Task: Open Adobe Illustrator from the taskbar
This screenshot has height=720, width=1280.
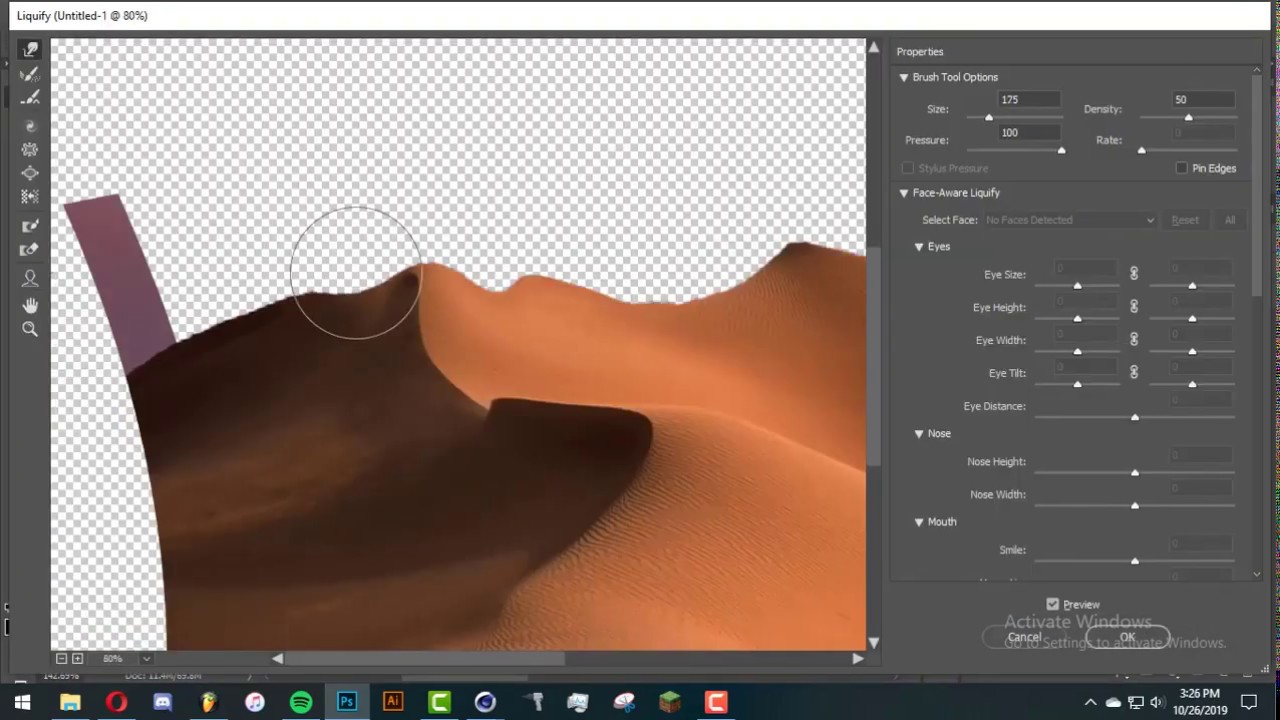Action: click(x=393, y=702)
